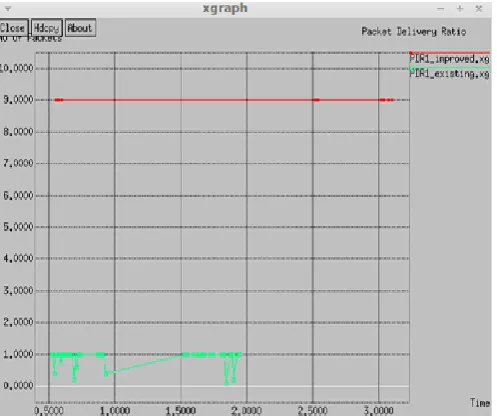The image size is (497, 416).
Task: Click the 4.0000 y-axis value
Action: click(x=18, y=258)
